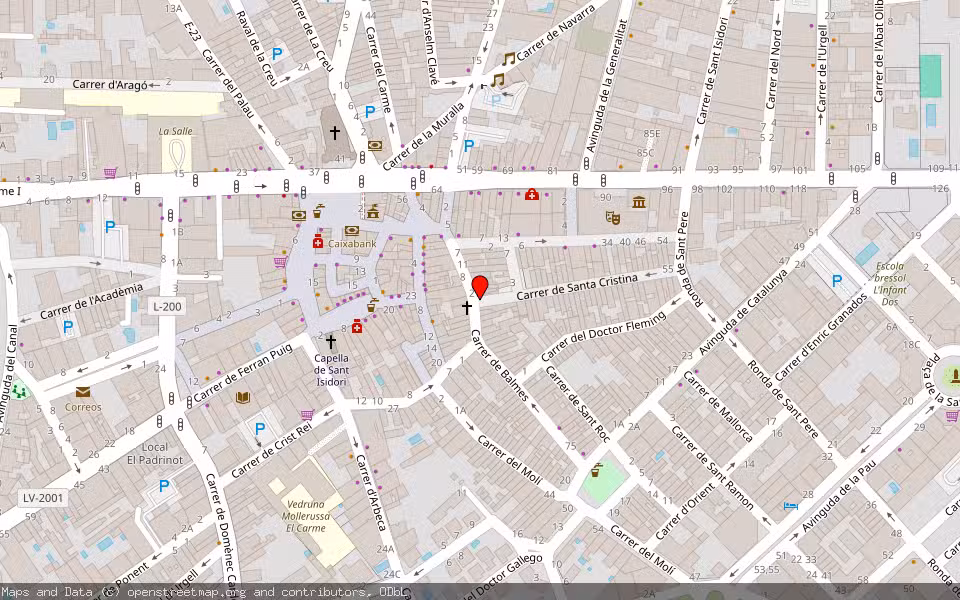The image size is (960, 600).
Task: Click the pharmacy icon left of the Caixabank label
Action: (x=317, y=241)
